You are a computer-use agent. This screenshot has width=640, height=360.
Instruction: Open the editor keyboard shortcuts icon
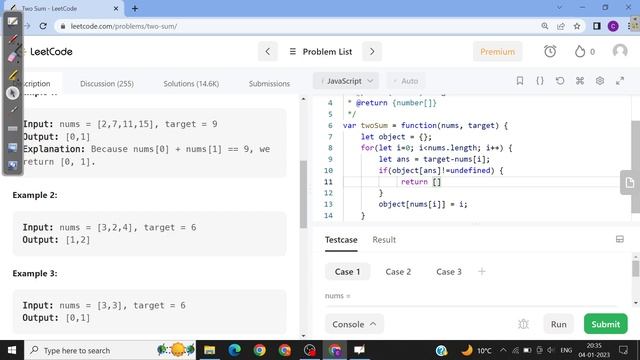tap(580, 81)
